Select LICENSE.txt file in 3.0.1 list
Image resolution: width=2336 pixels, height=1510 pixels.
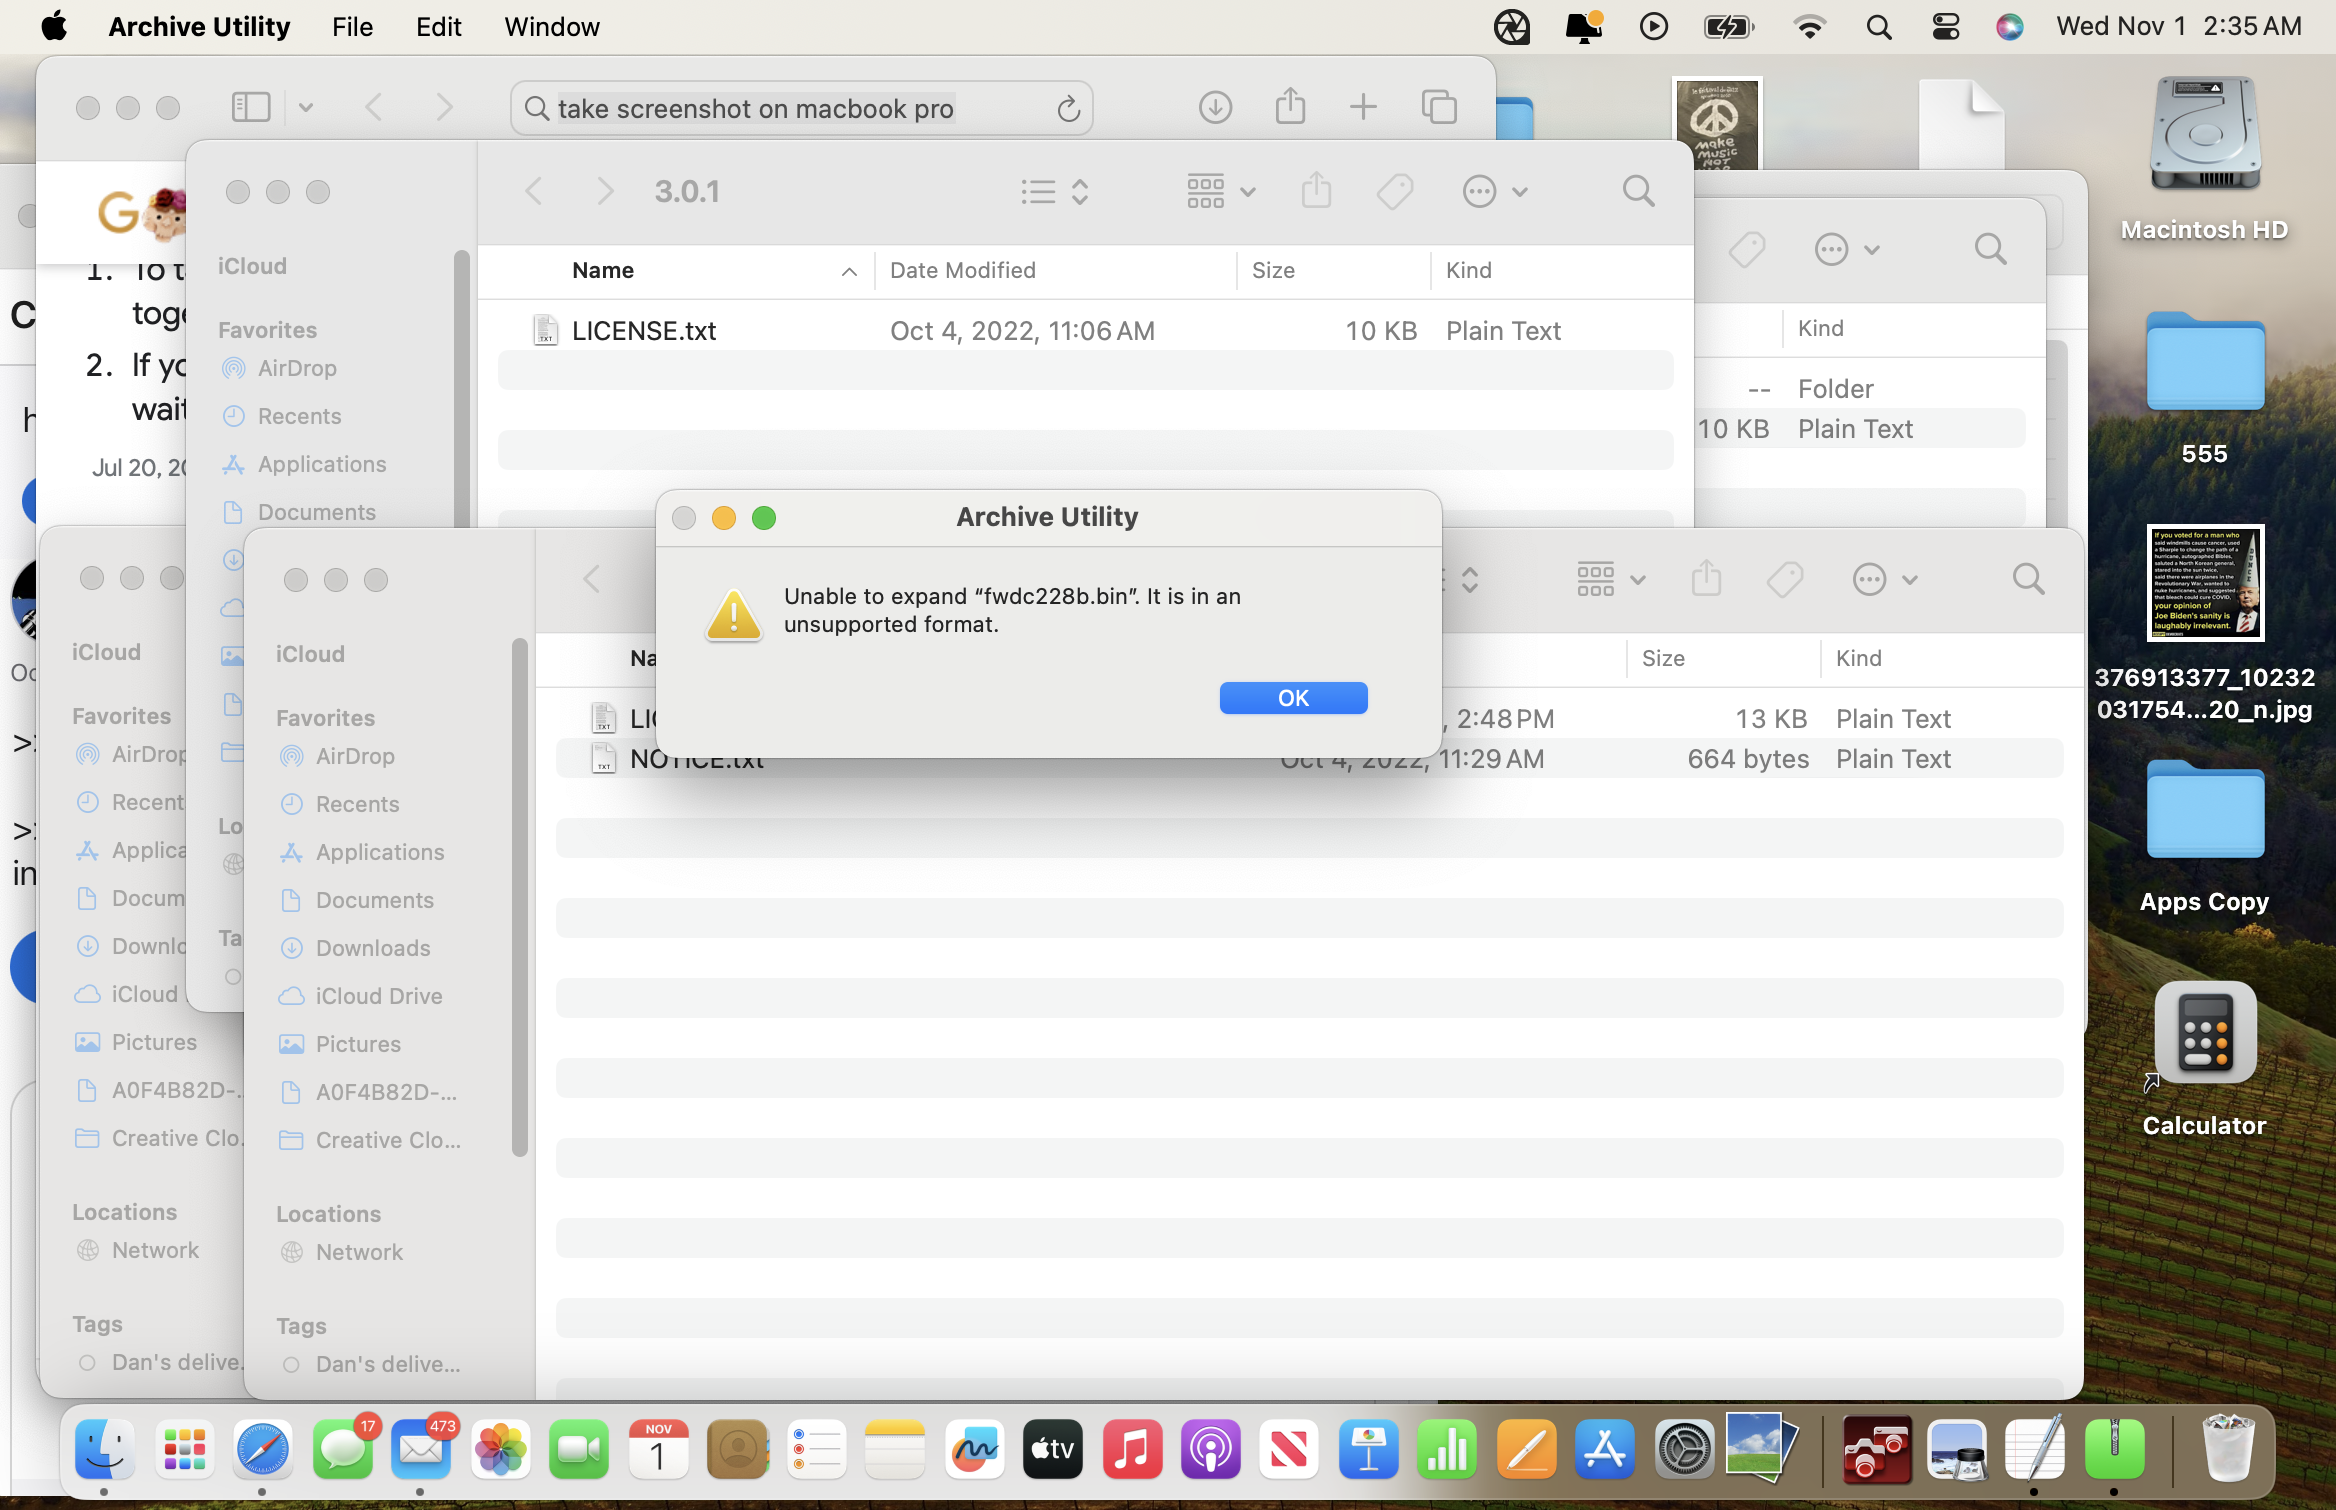[644, 331]
